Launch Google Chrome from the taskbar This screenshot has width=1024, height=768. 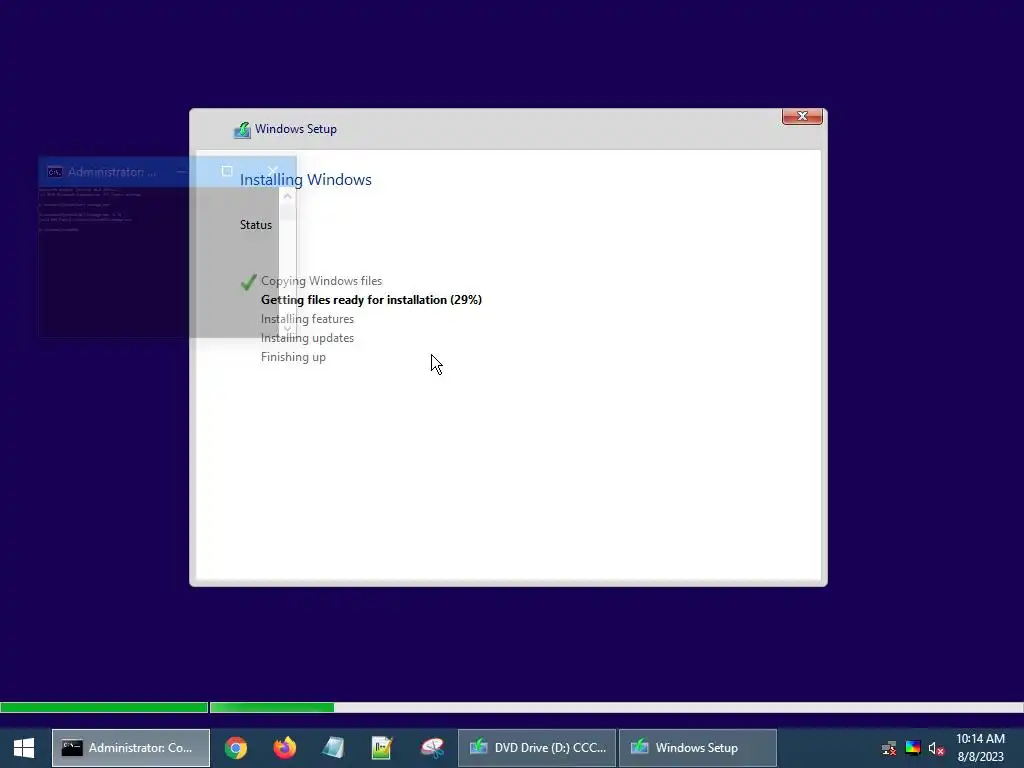(x=236, y=748)
